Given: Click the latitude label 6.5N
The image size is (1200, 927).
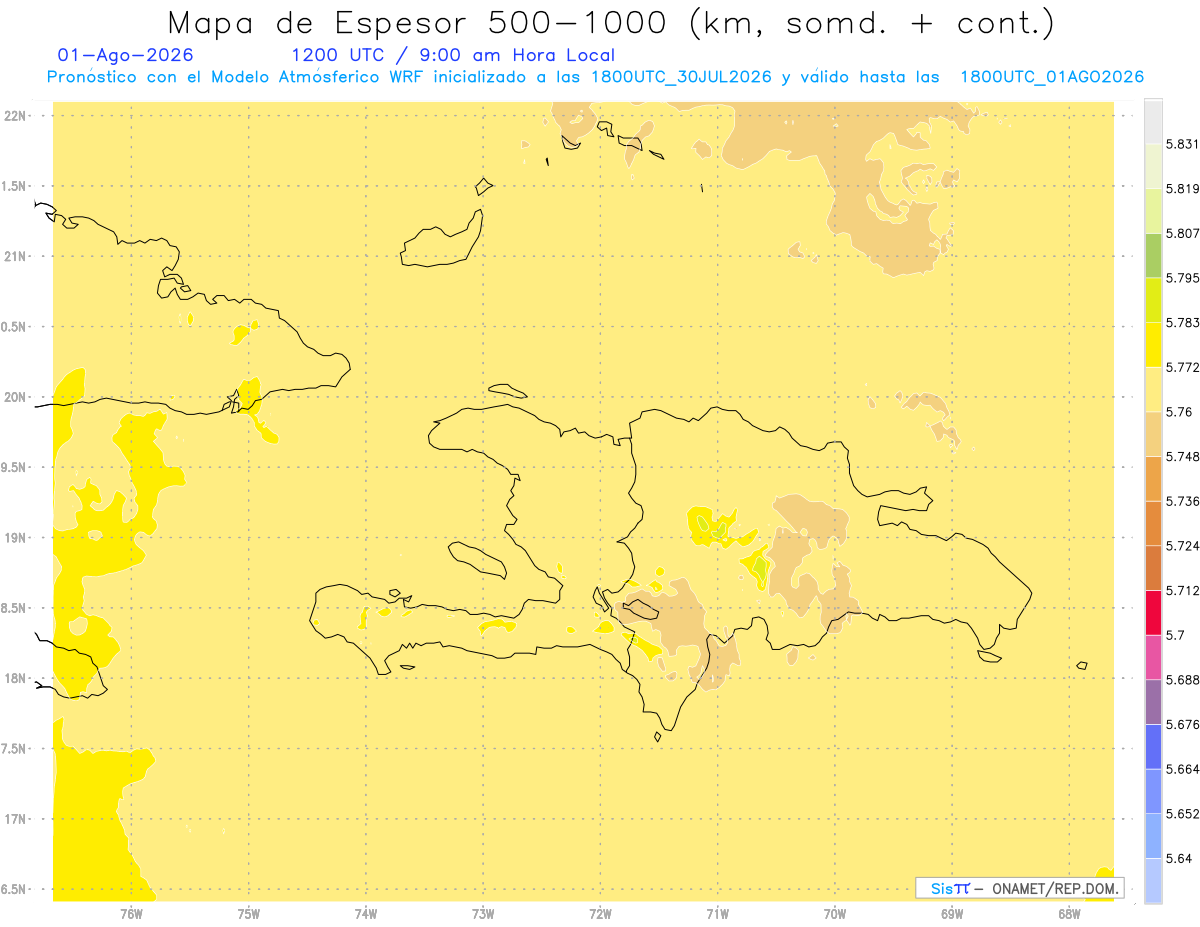Looking at the screenshot, I should coord(15,890).
